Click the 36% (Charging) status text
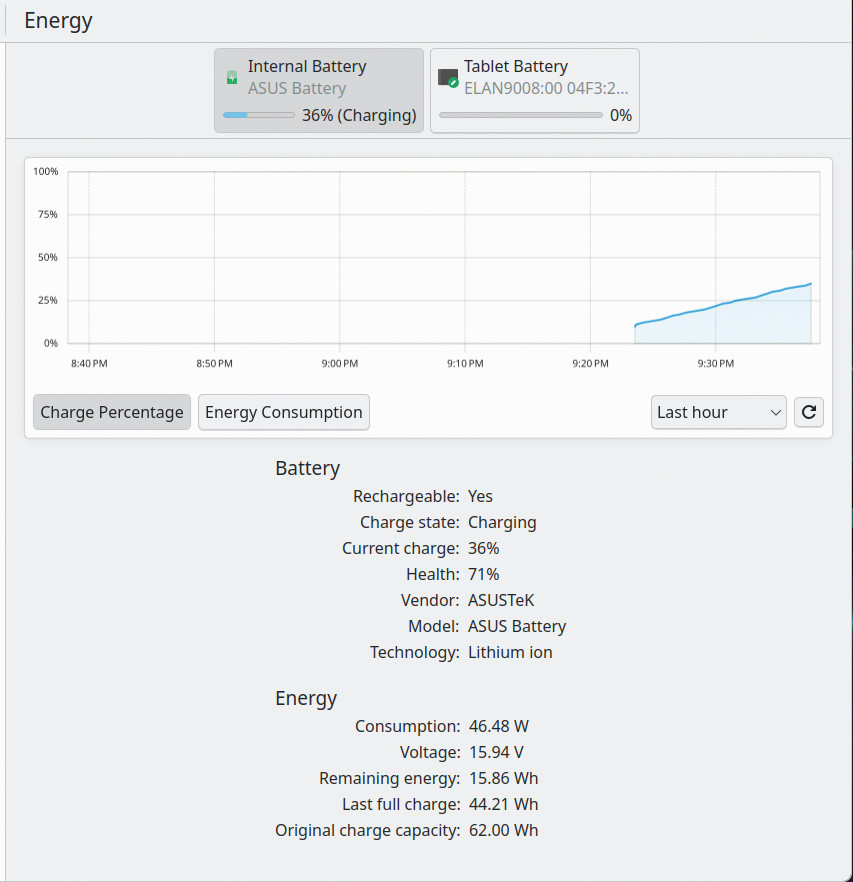Screen dimensions: 853x882 (359, 115)
